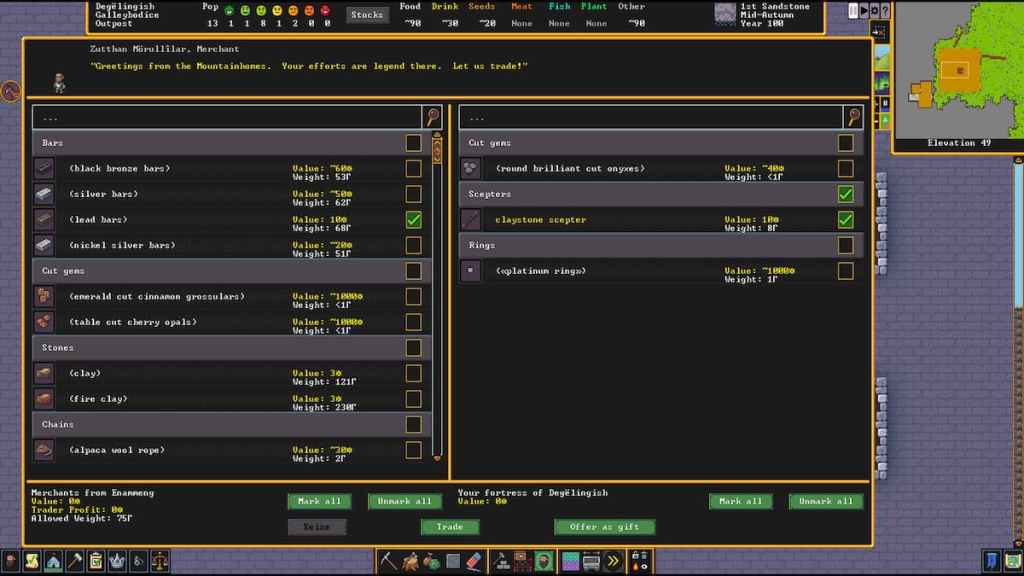Screen dimensions: 1024x576
Task: Check the platinum rings checkbox
Action: pyautogui.click(x=846, y=271)
